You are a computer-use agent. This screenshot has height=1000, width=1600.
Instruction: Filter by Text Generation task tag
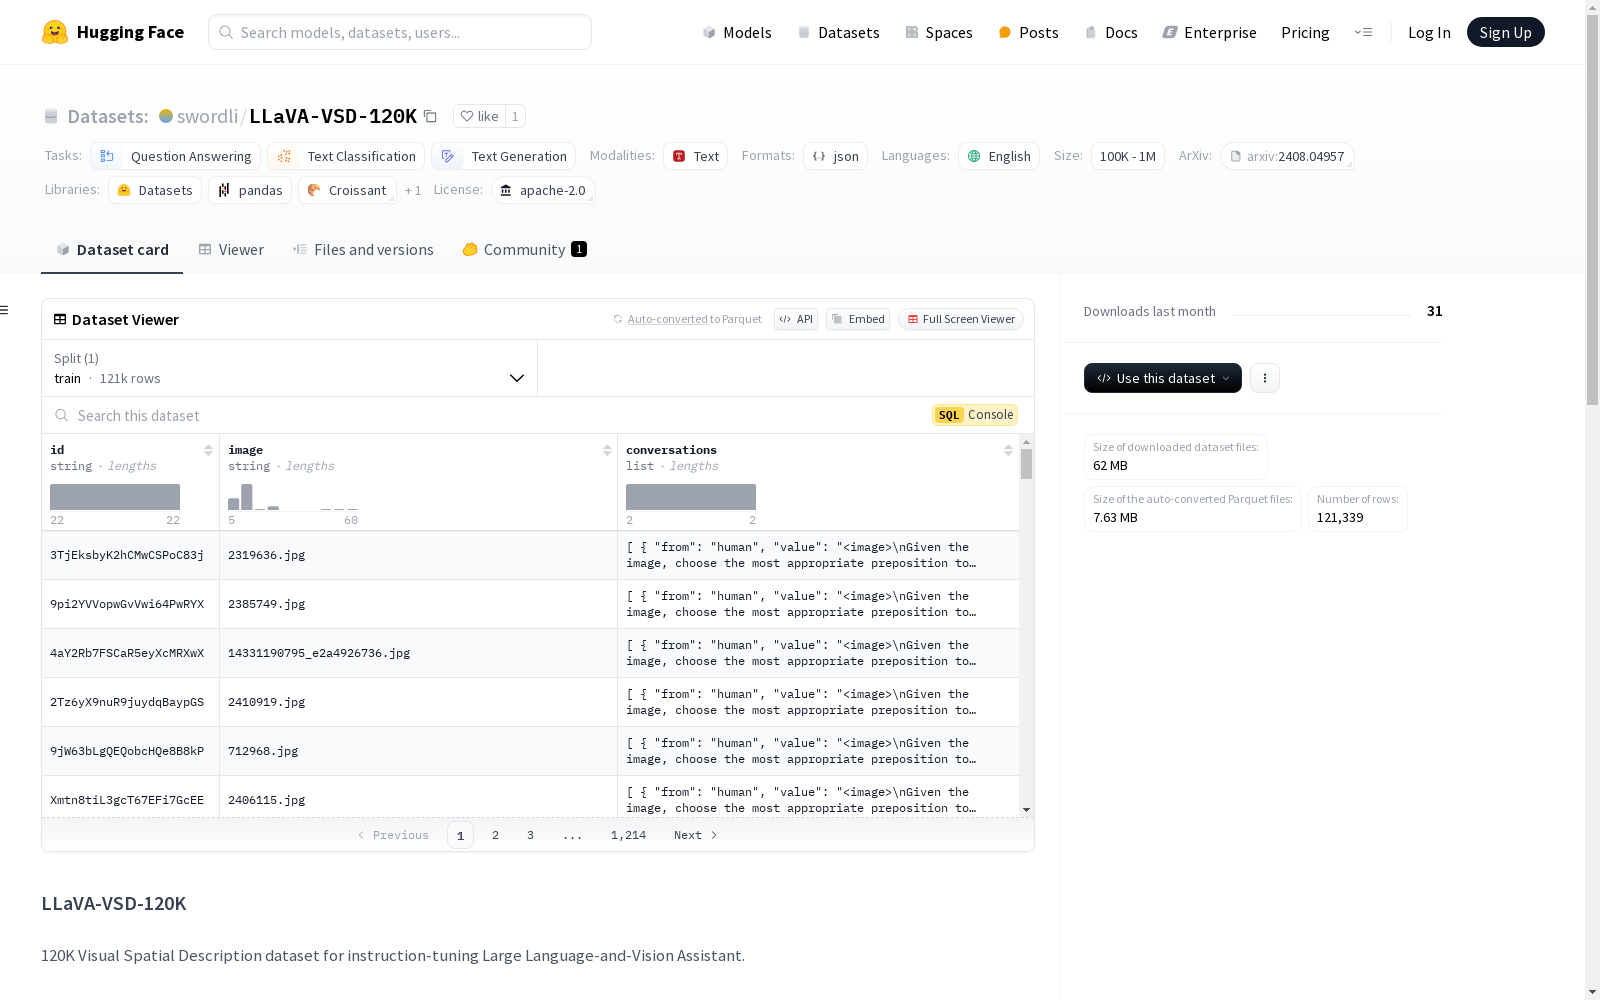point(503,156)
